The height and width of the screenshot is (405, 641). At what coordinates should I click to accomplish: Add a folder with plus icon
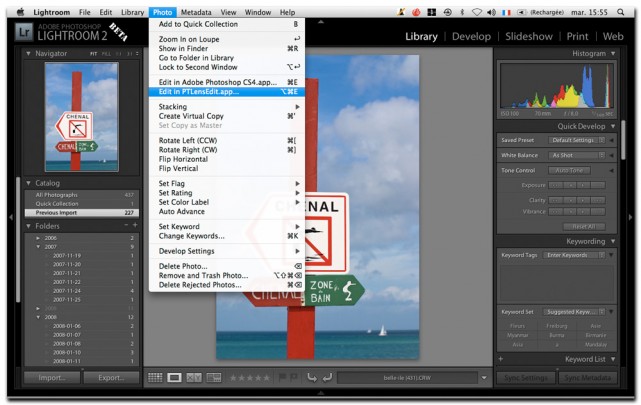point(135,225)
